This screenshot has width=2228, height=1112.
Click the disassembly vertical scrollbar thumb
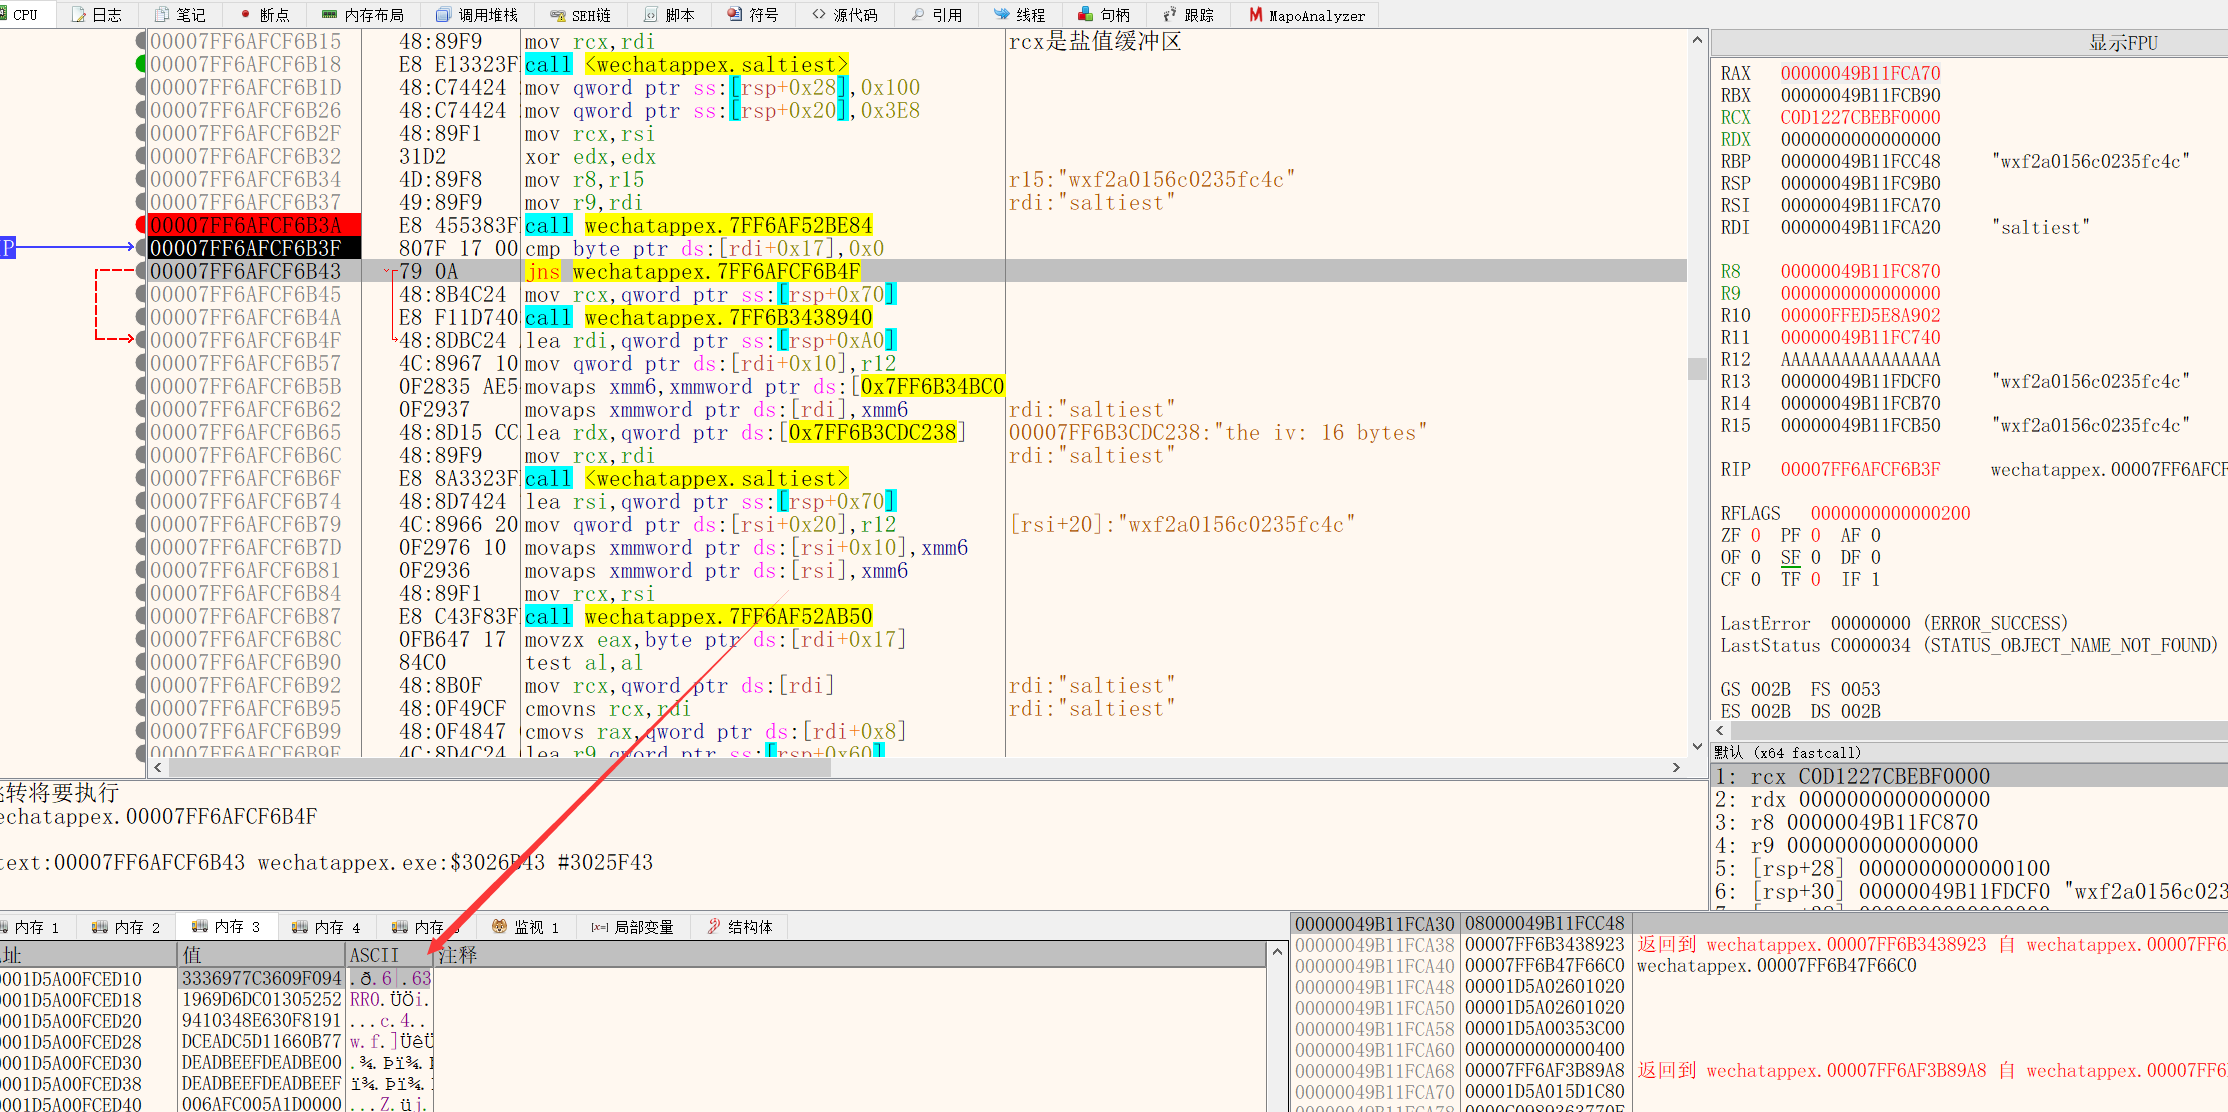[x=1697, y=369]
